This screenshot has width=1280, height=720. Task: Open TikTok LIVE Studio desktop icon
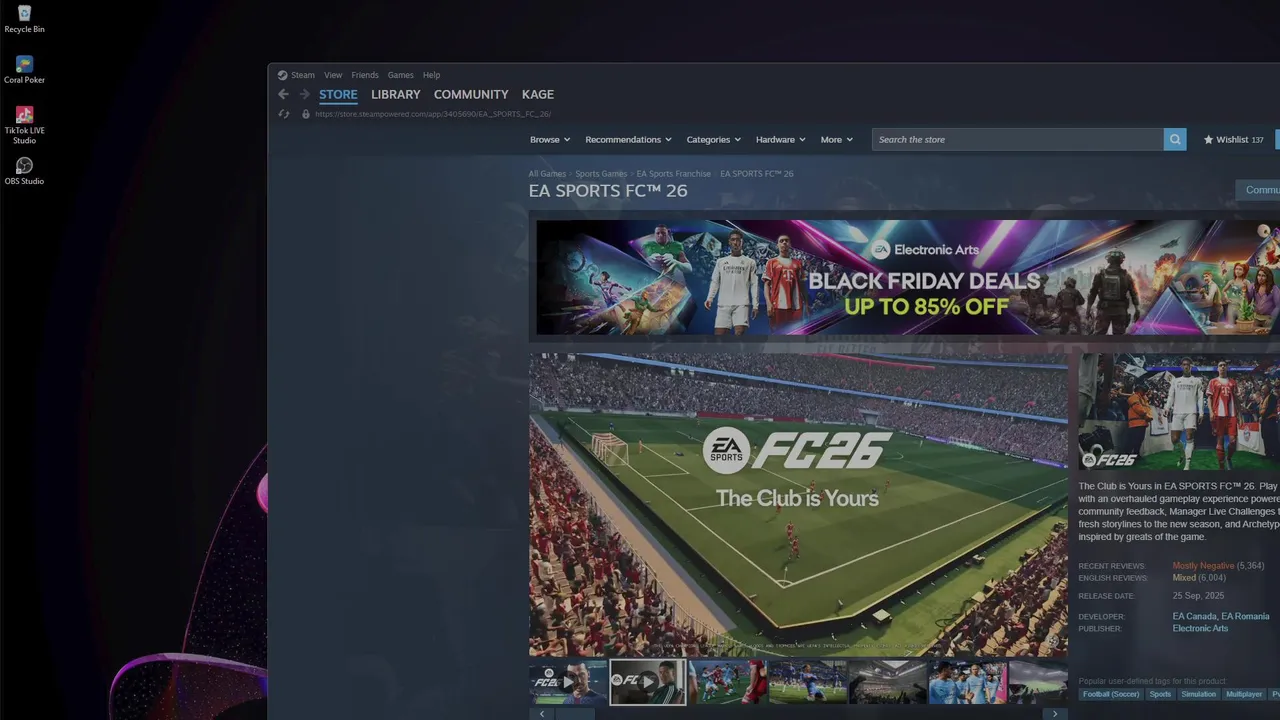(24, 125)
